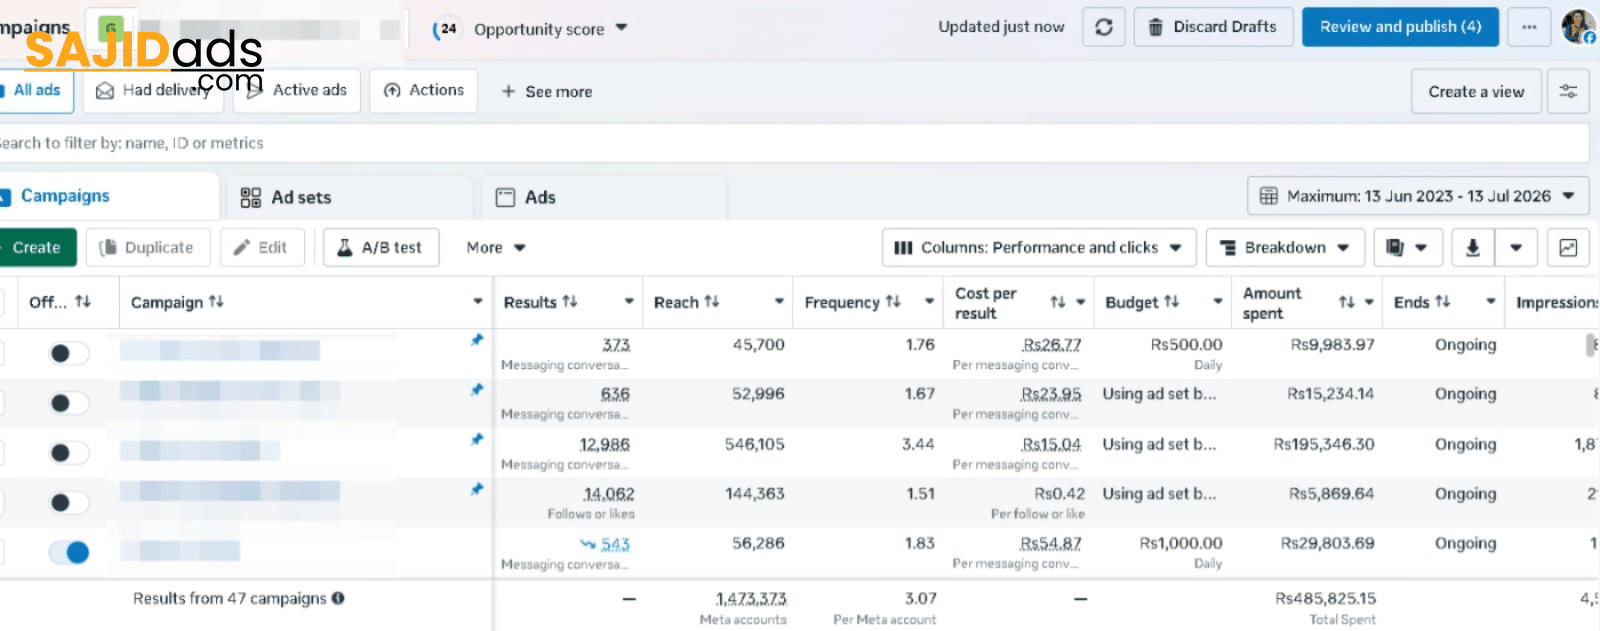The height and width of the screenshot is (631, 1600).
Task: Open the 12,986 results link
Action: click(604, 445)
